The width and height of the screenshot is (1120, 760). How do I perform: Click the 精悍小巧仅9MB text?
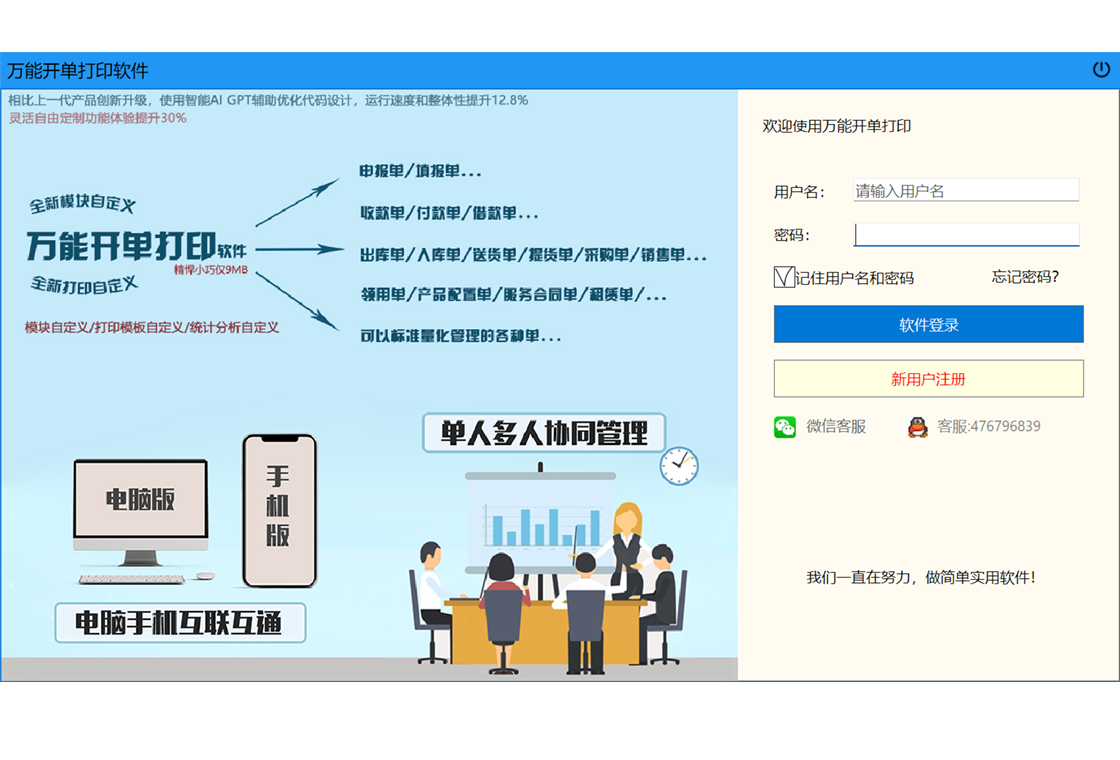point(211,270)
